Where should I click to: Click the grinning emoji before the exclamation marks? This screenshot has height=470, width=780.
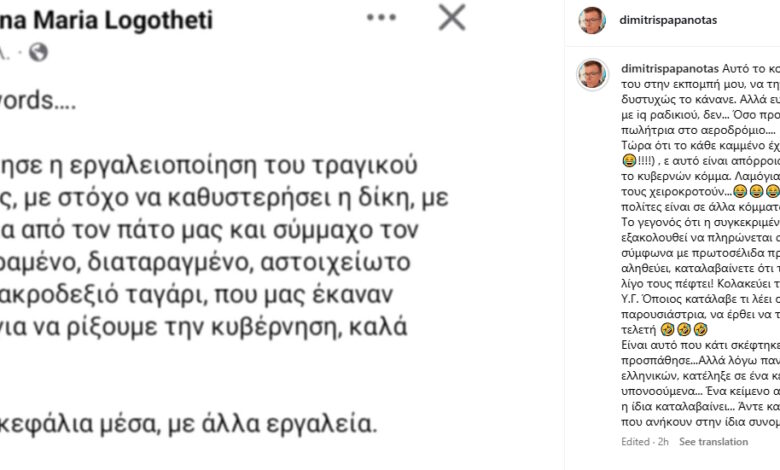pos(627,158)
